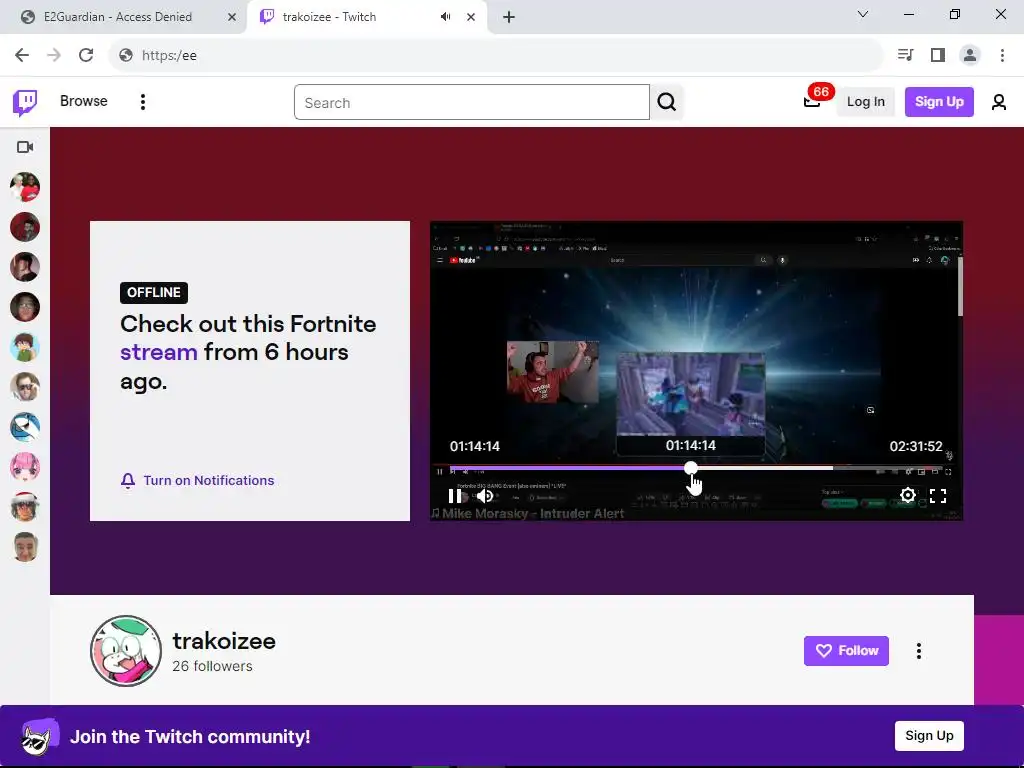Open the last sidebar channel avatar
The height and width of the screenshot is (768, 1024).
(25, 547)
